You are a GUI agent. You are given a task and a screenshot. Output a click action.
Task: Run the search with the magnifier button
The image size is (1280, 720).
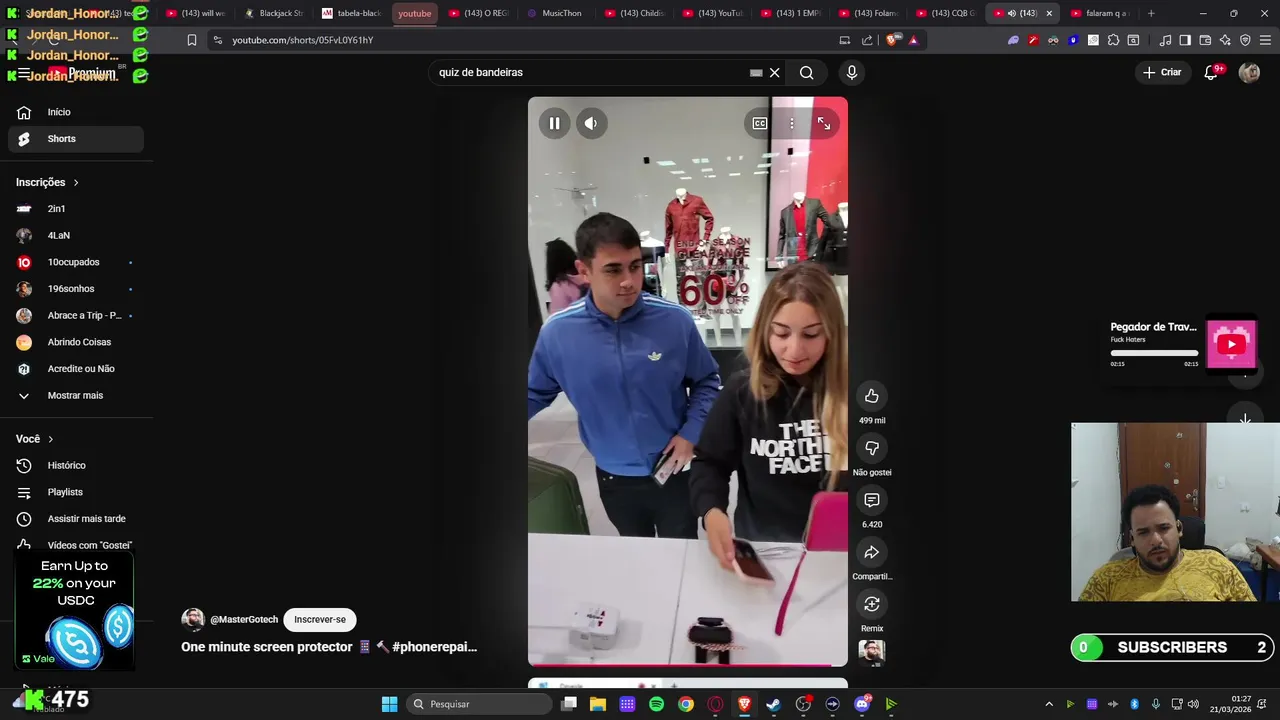pyautogui.click(x=807, y=72)
